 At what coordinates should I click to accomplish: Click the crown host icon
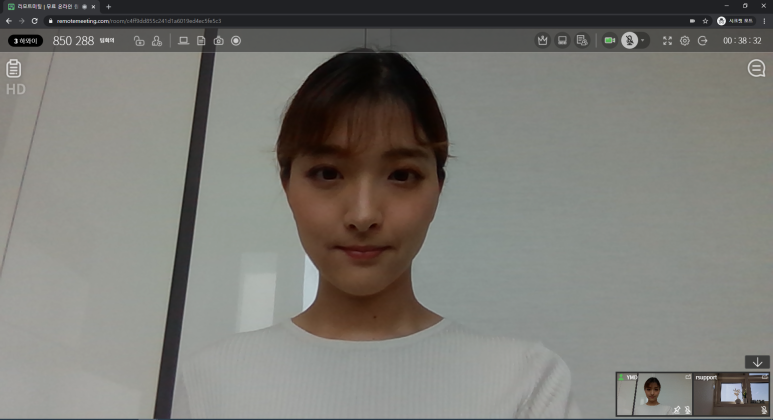(543, 40)
